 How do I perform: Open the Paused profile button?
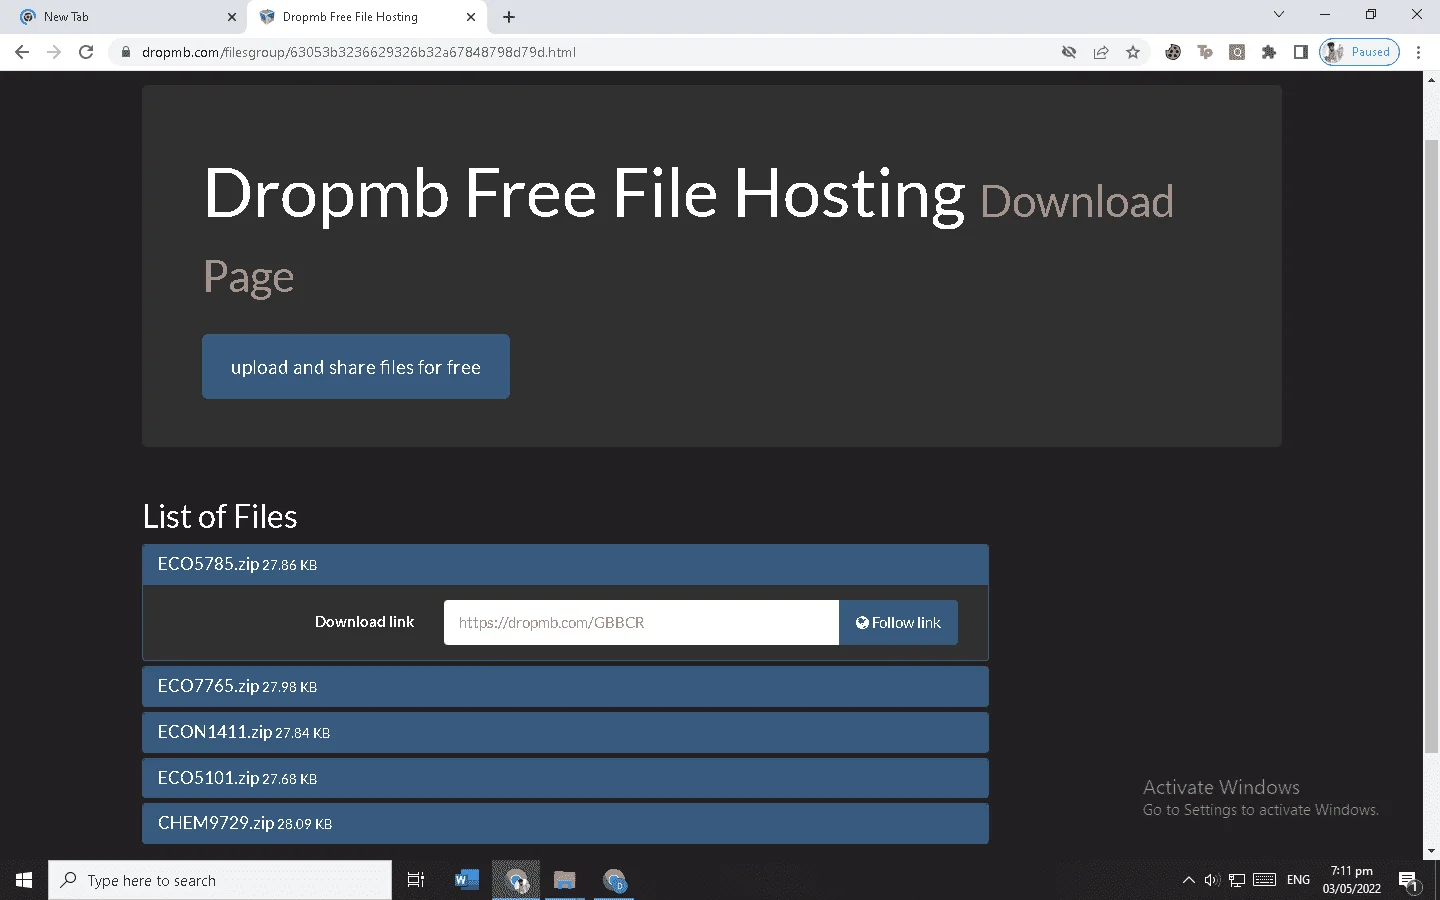pos(1359,52)
